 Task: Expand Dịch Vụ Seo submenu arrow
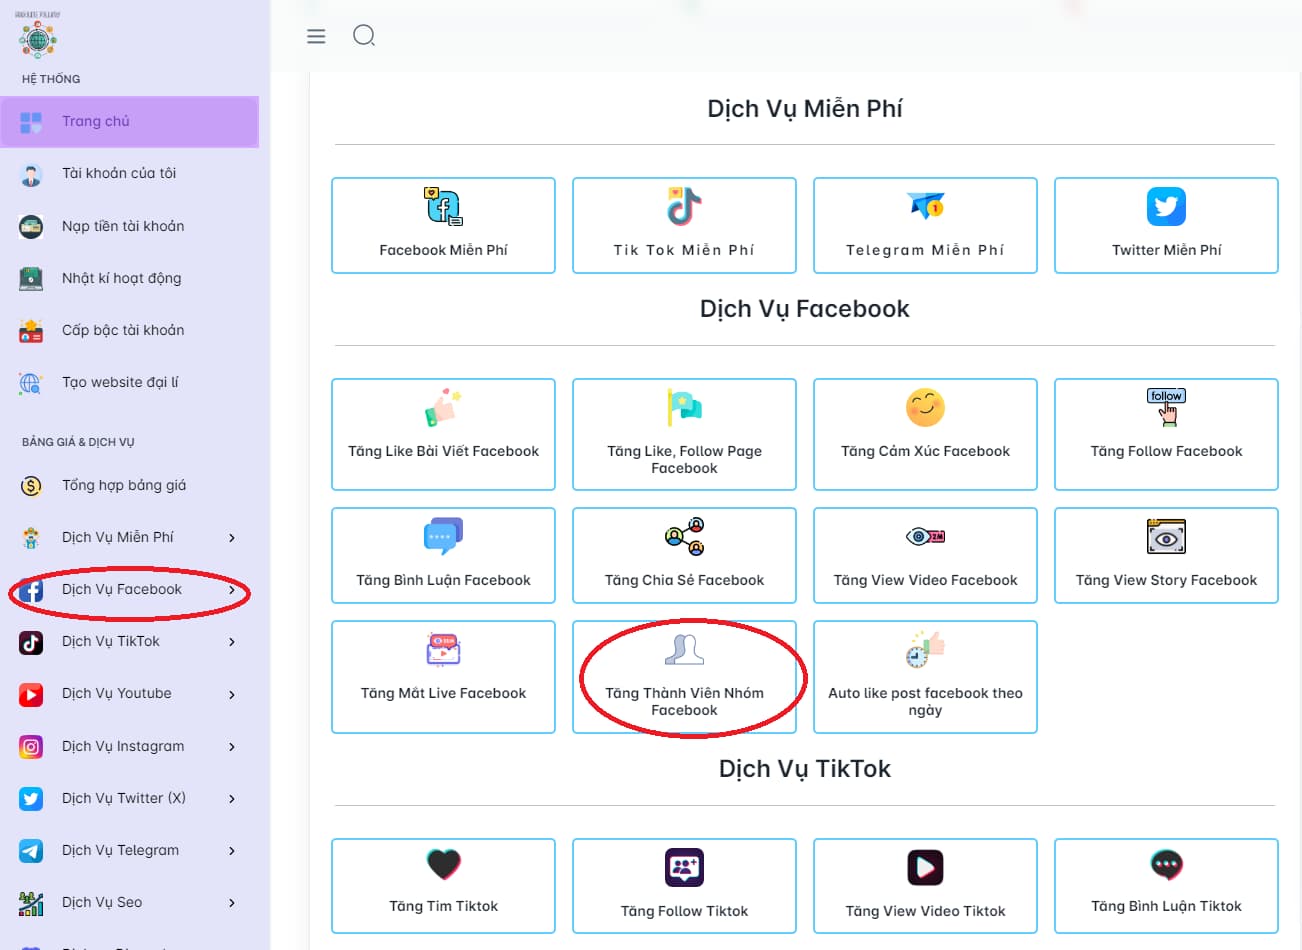(x=232, y=903)
